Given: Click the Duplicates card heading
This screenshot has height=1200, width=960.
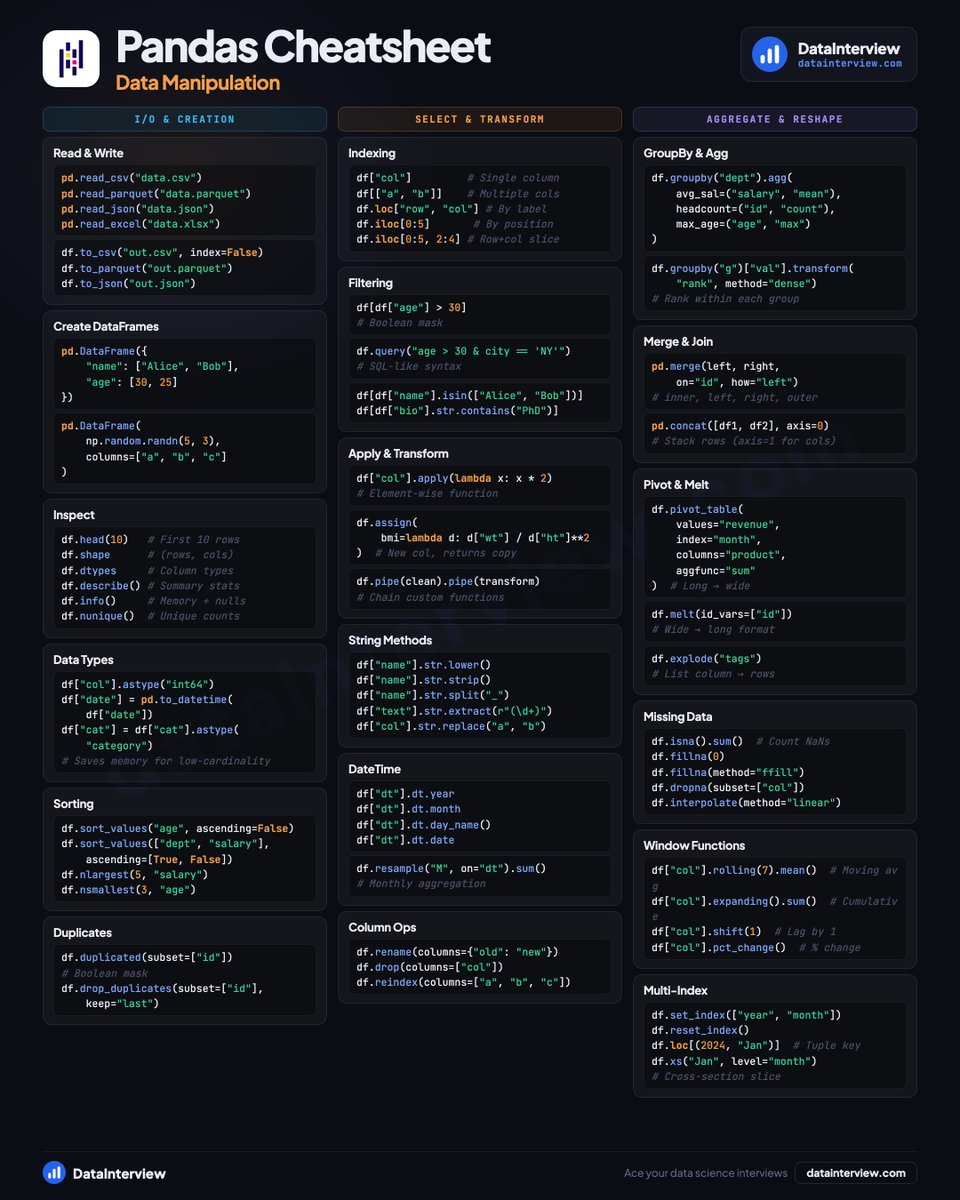Looking at the screenshot, I should (82, 933).
